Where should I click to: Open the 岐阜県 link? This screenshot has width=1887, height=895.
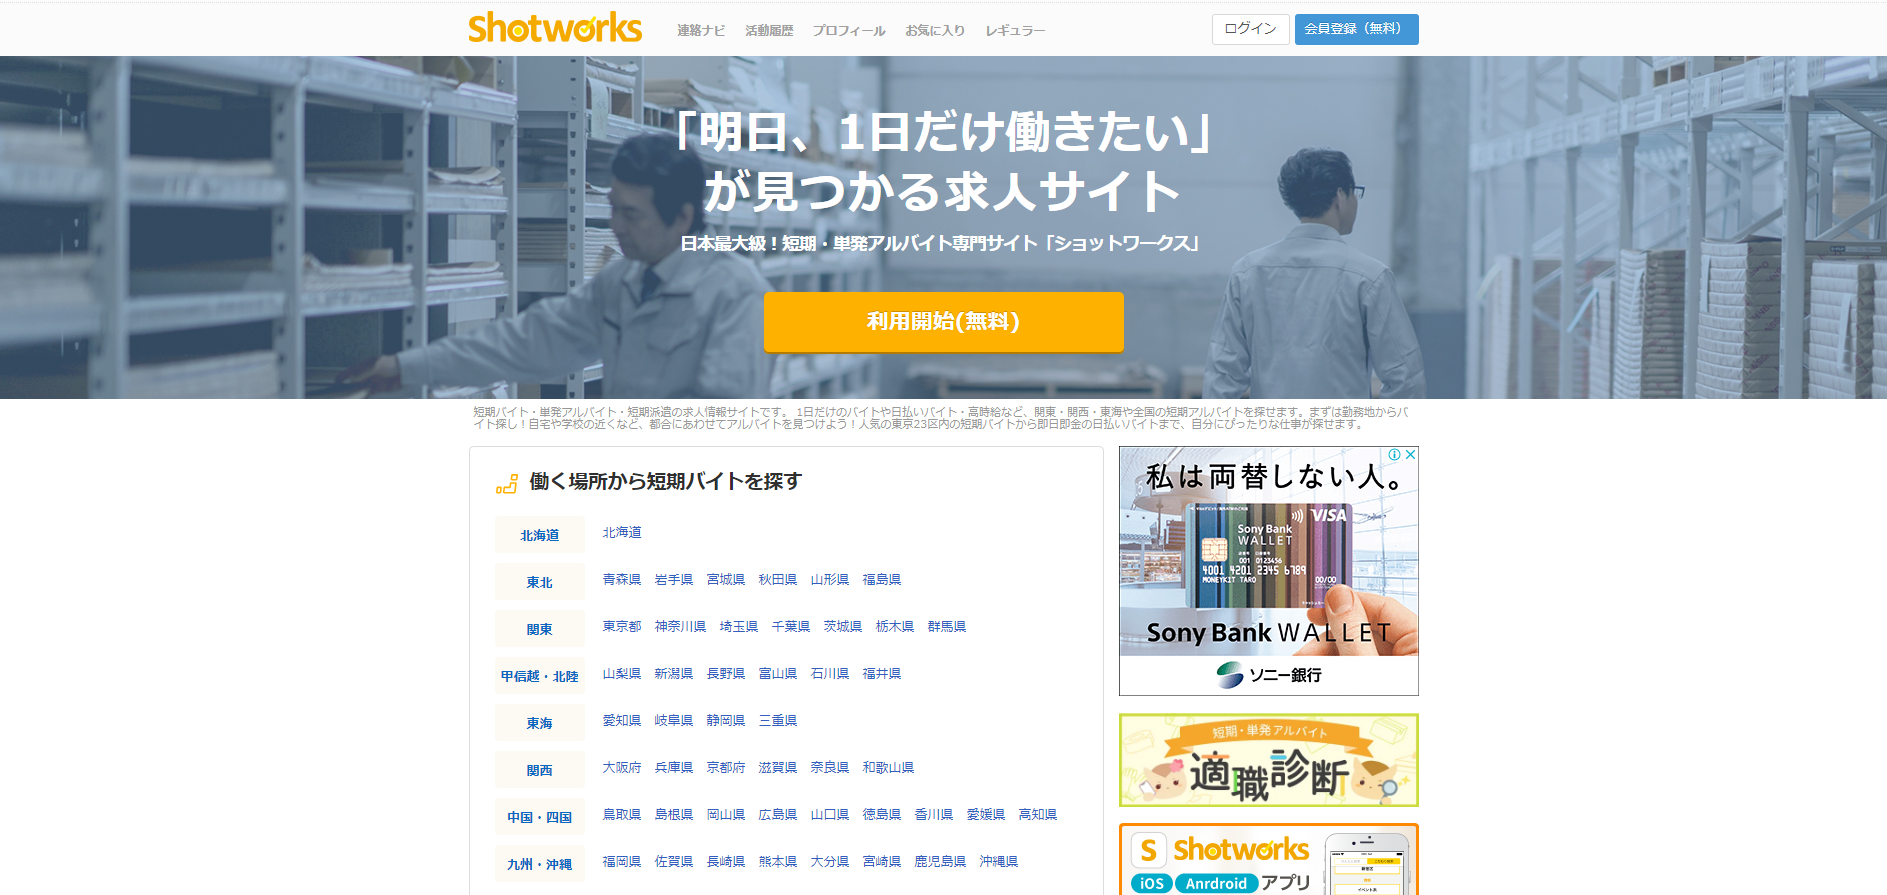click(674, 720)
